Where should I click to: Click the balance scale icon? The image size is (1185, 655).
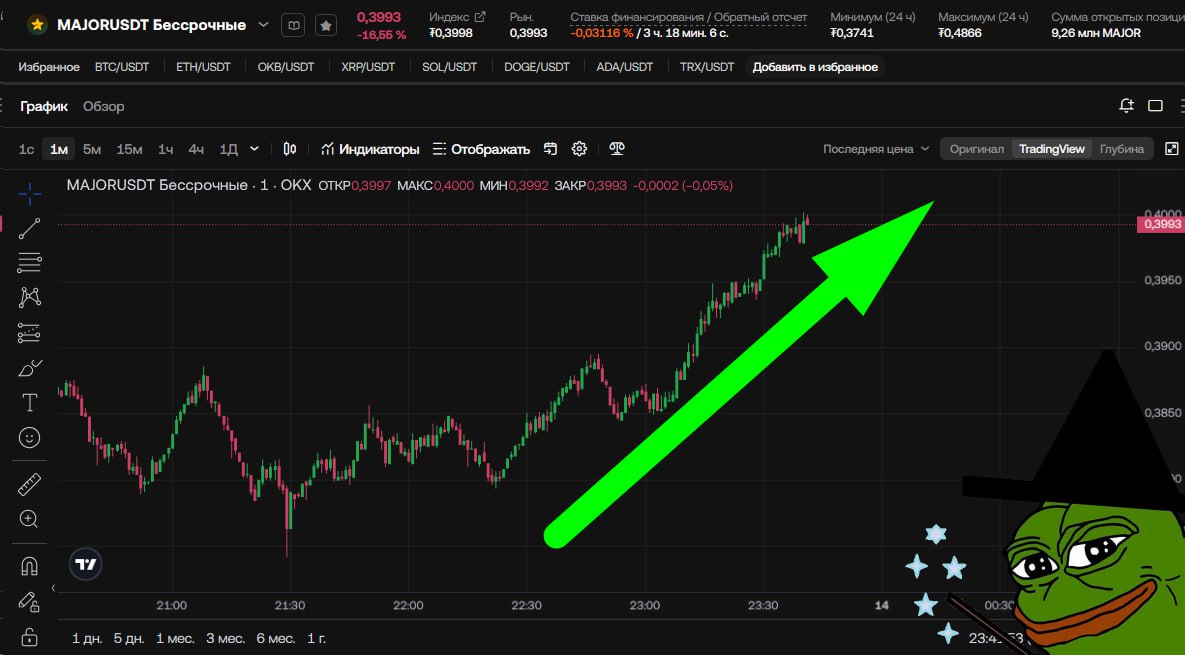click(x=617, y=149)
